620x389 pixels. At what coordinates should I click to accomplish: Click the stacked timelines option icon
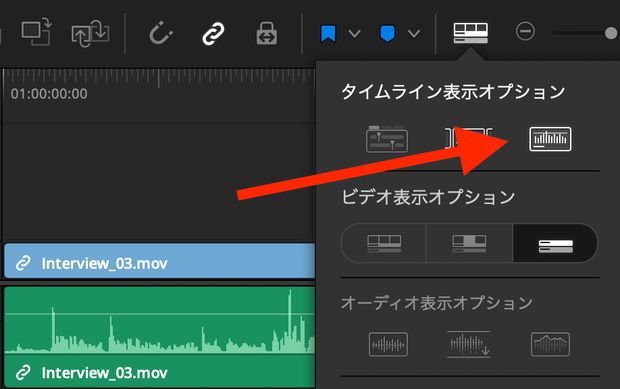tap(387, 139)
